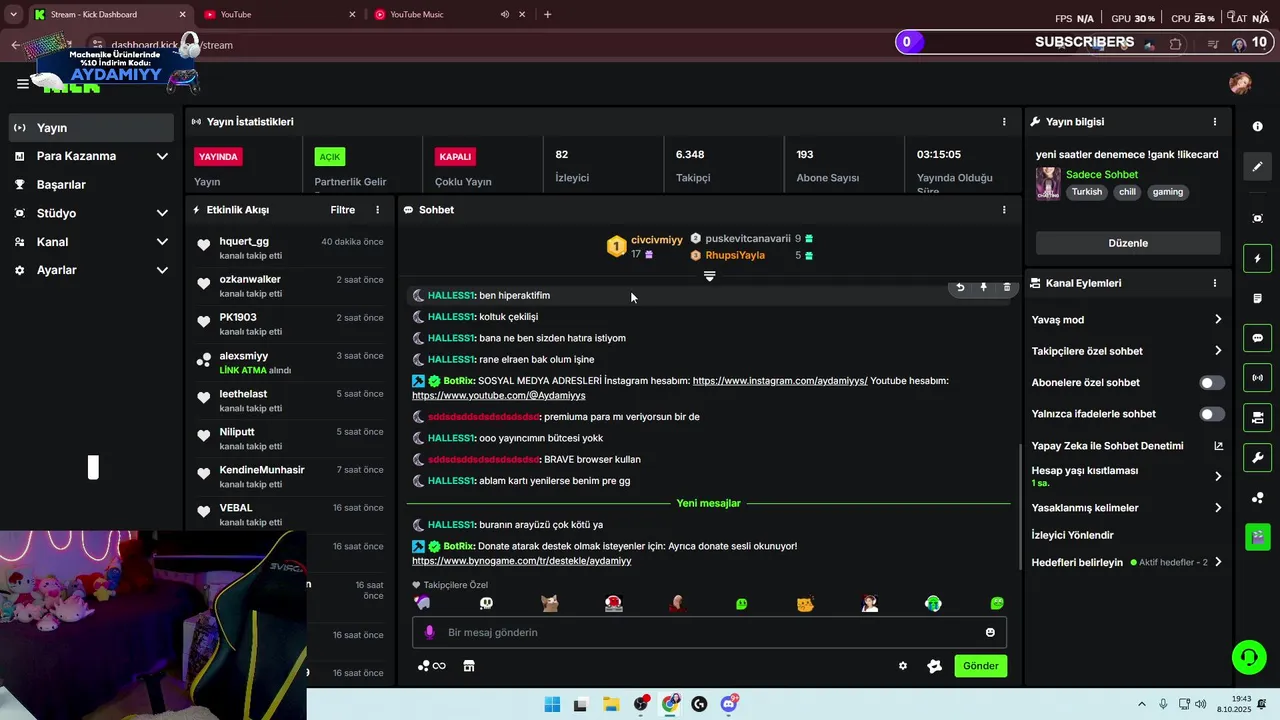1280x720 pixels.
Task: Expand Ayarlar sidebar section
Action: point(162,270)
